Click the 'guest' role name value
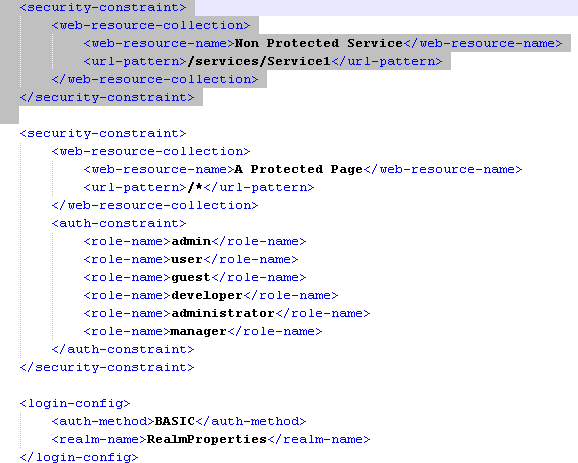 [x=191, y=278]
